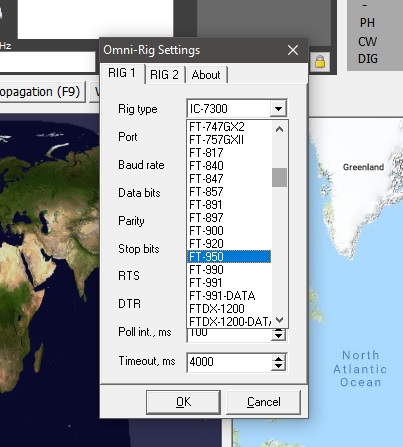Open the About tab
The height and width of the screenshot is (447, 403).
206,75
